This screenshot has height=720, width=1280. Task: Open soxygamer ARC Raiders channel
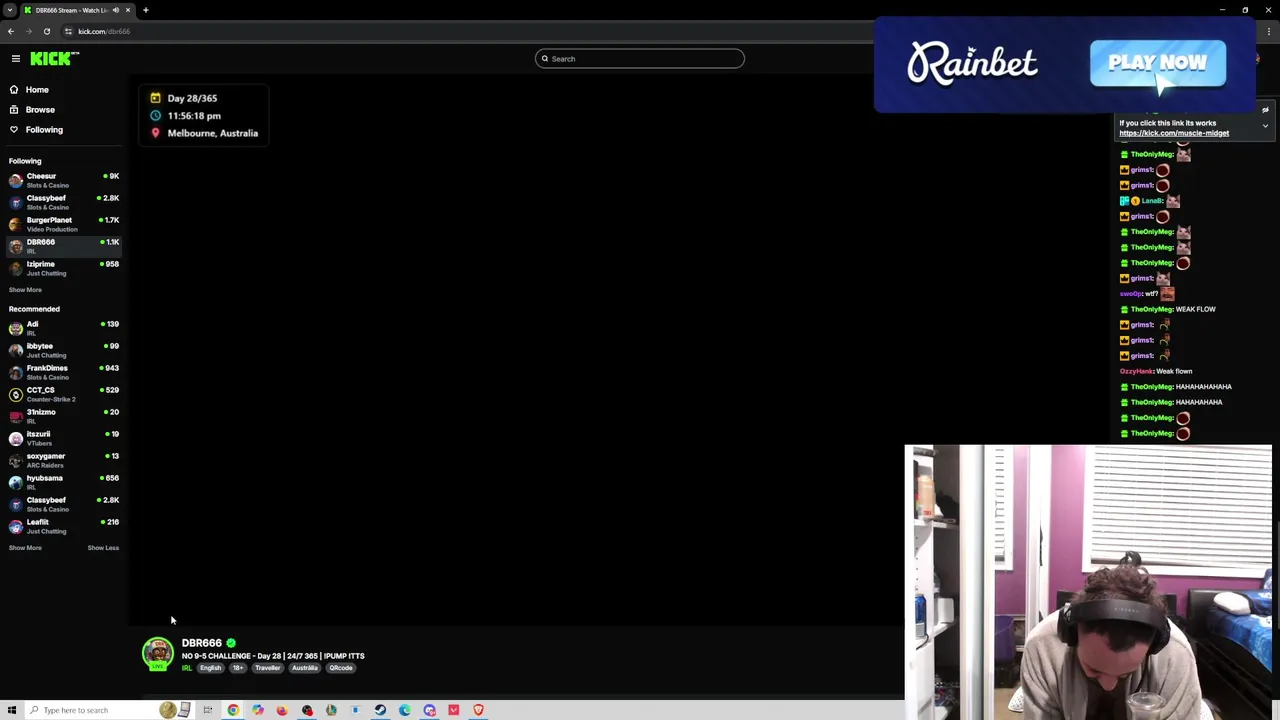coord(64,460)
